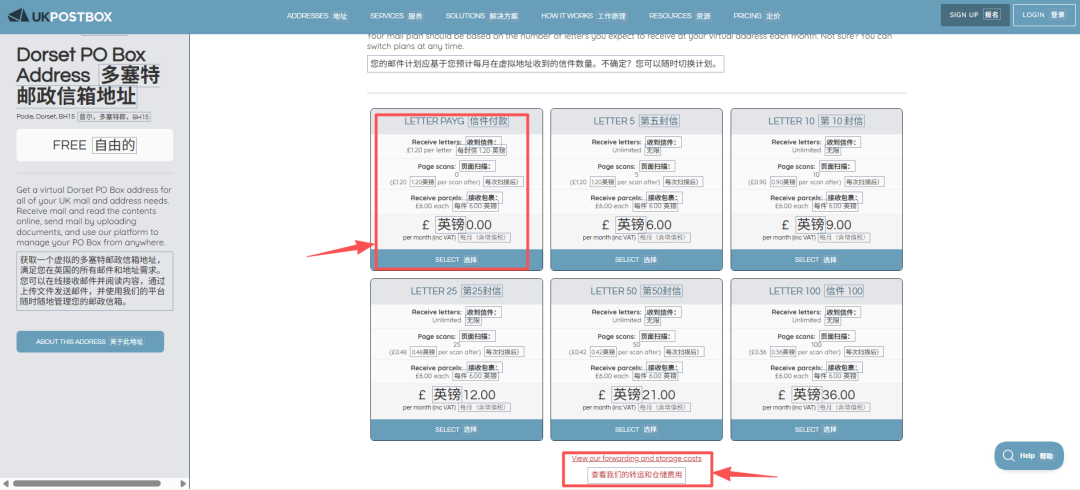Viewport: 1080px width, 490px height.
Task: Open the Help chat bubble
Action: coord(1028,455)
